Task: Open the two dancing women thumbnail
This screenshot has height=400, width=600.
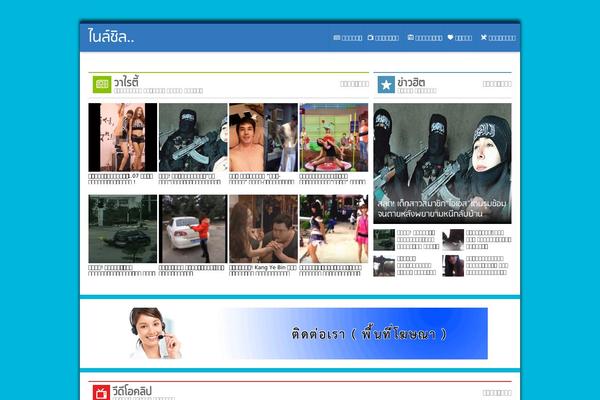Action: pyautogui.click(x=122, y=137)
